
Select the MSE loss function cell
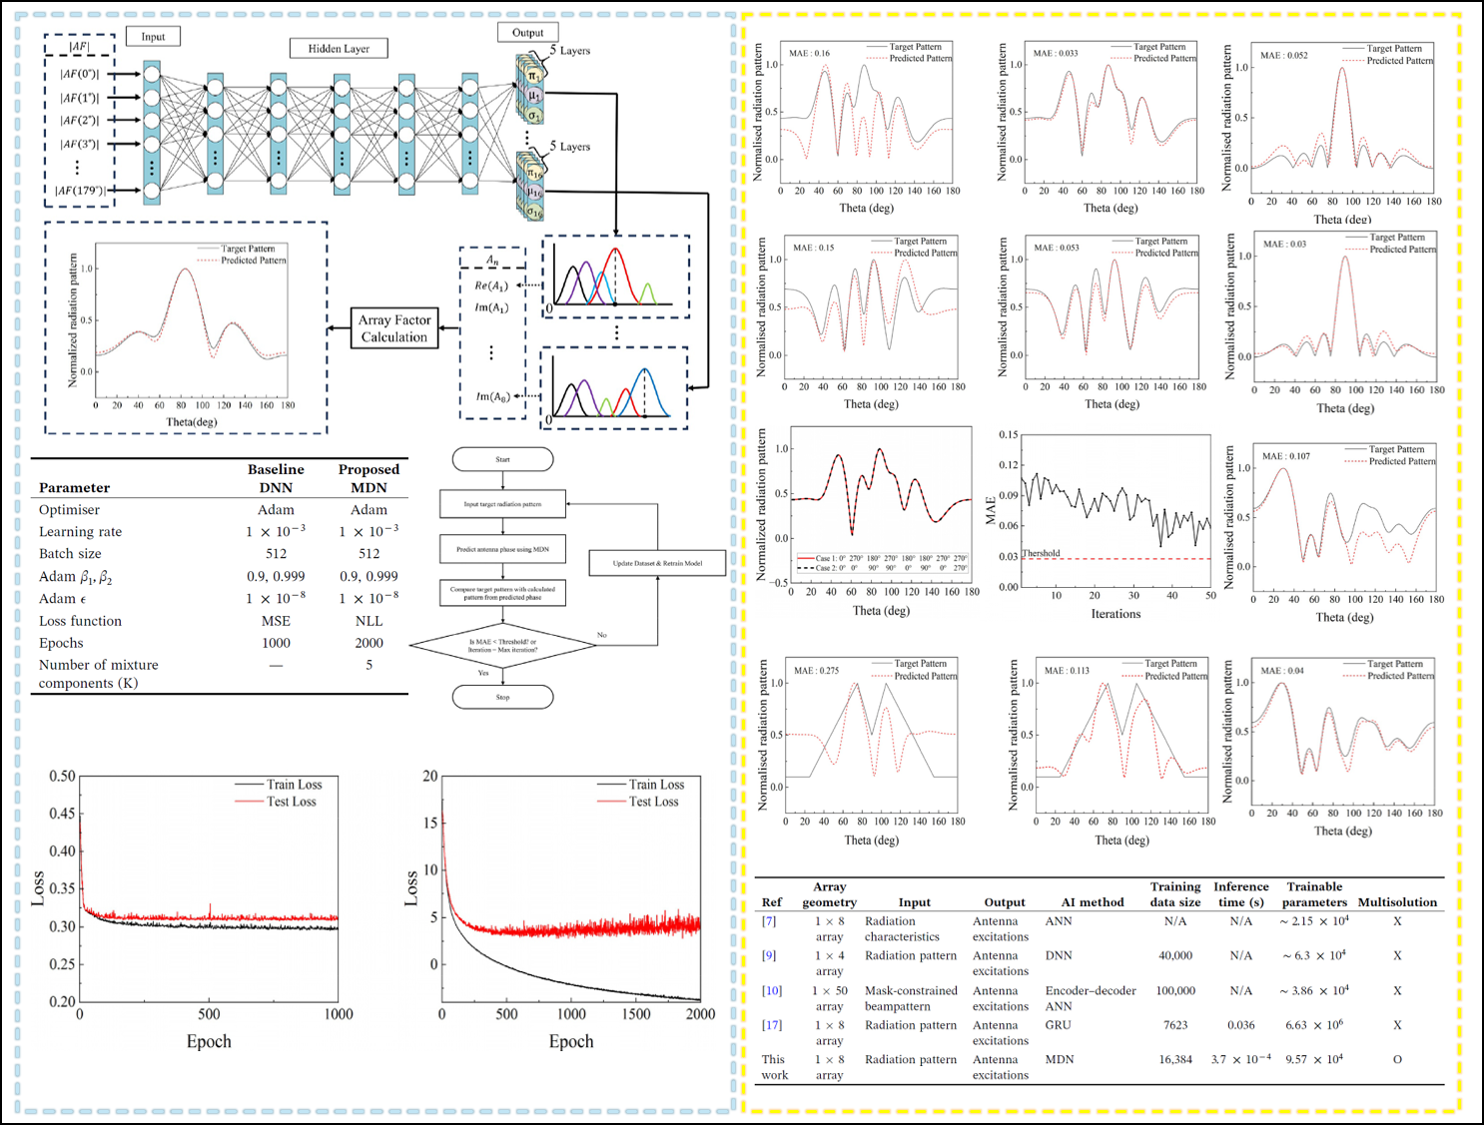(x=276, y=621)
